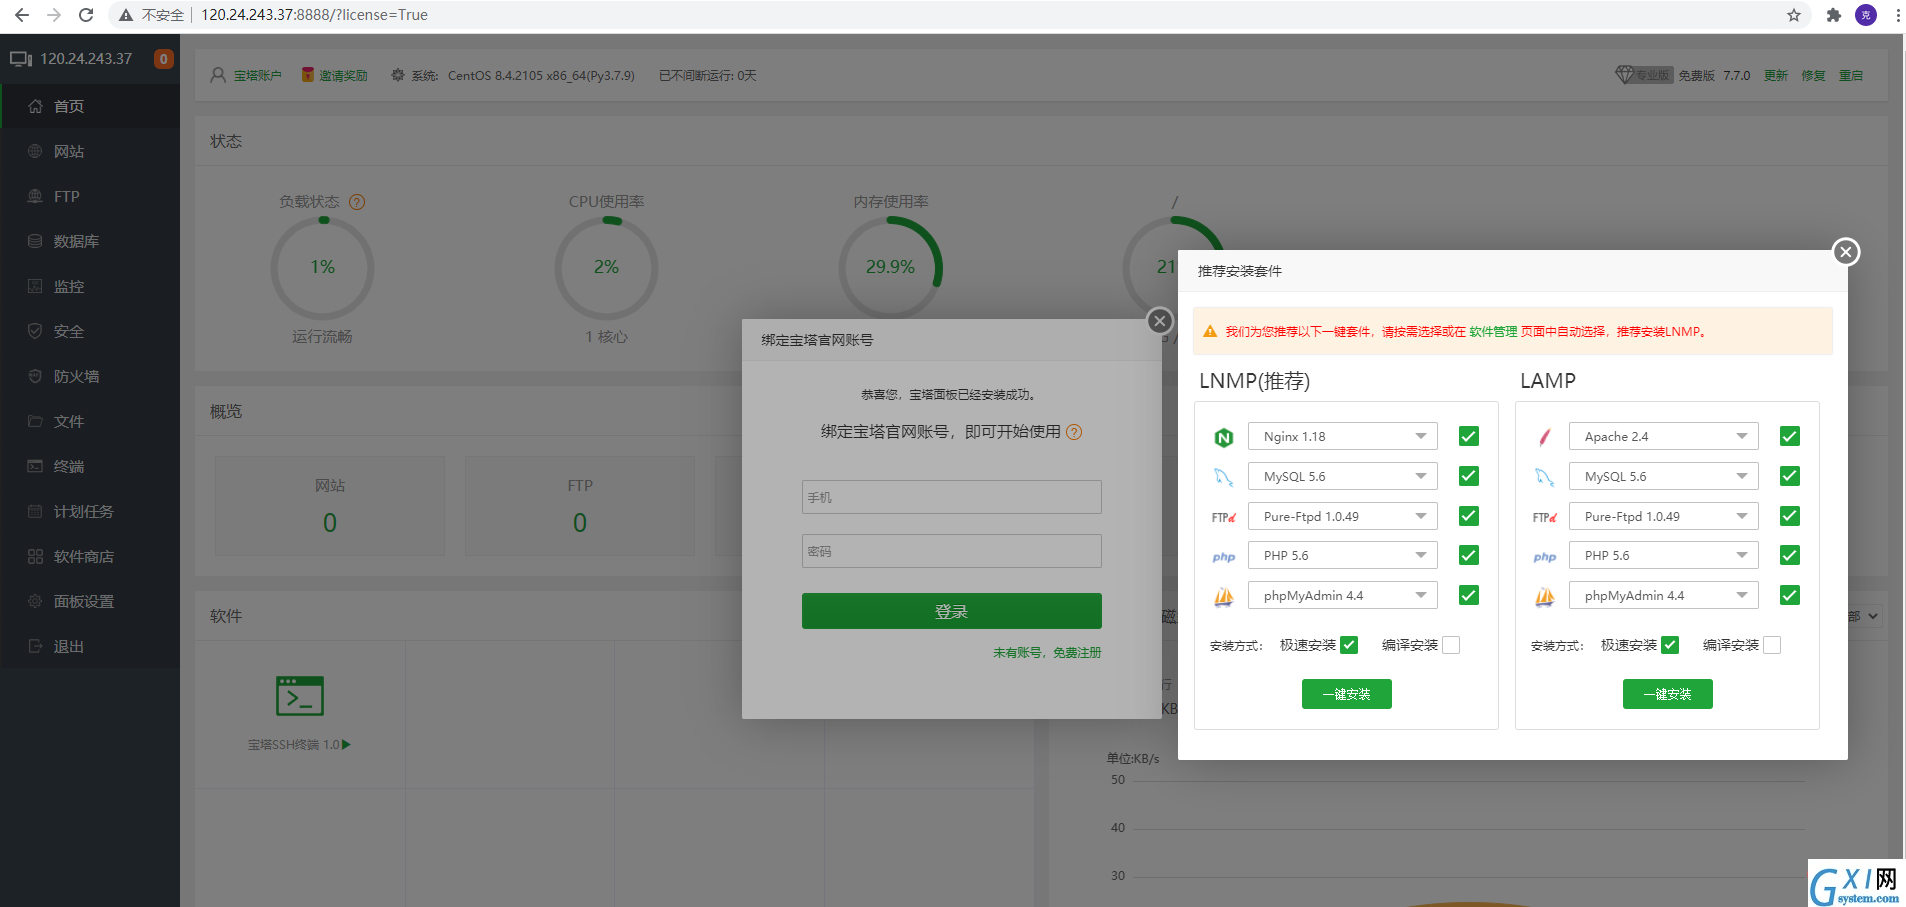Screen dimensions: 1906x907
Task: Uncheck Nginx 1.18 in LNMP
Action: tap(1469, 436)
